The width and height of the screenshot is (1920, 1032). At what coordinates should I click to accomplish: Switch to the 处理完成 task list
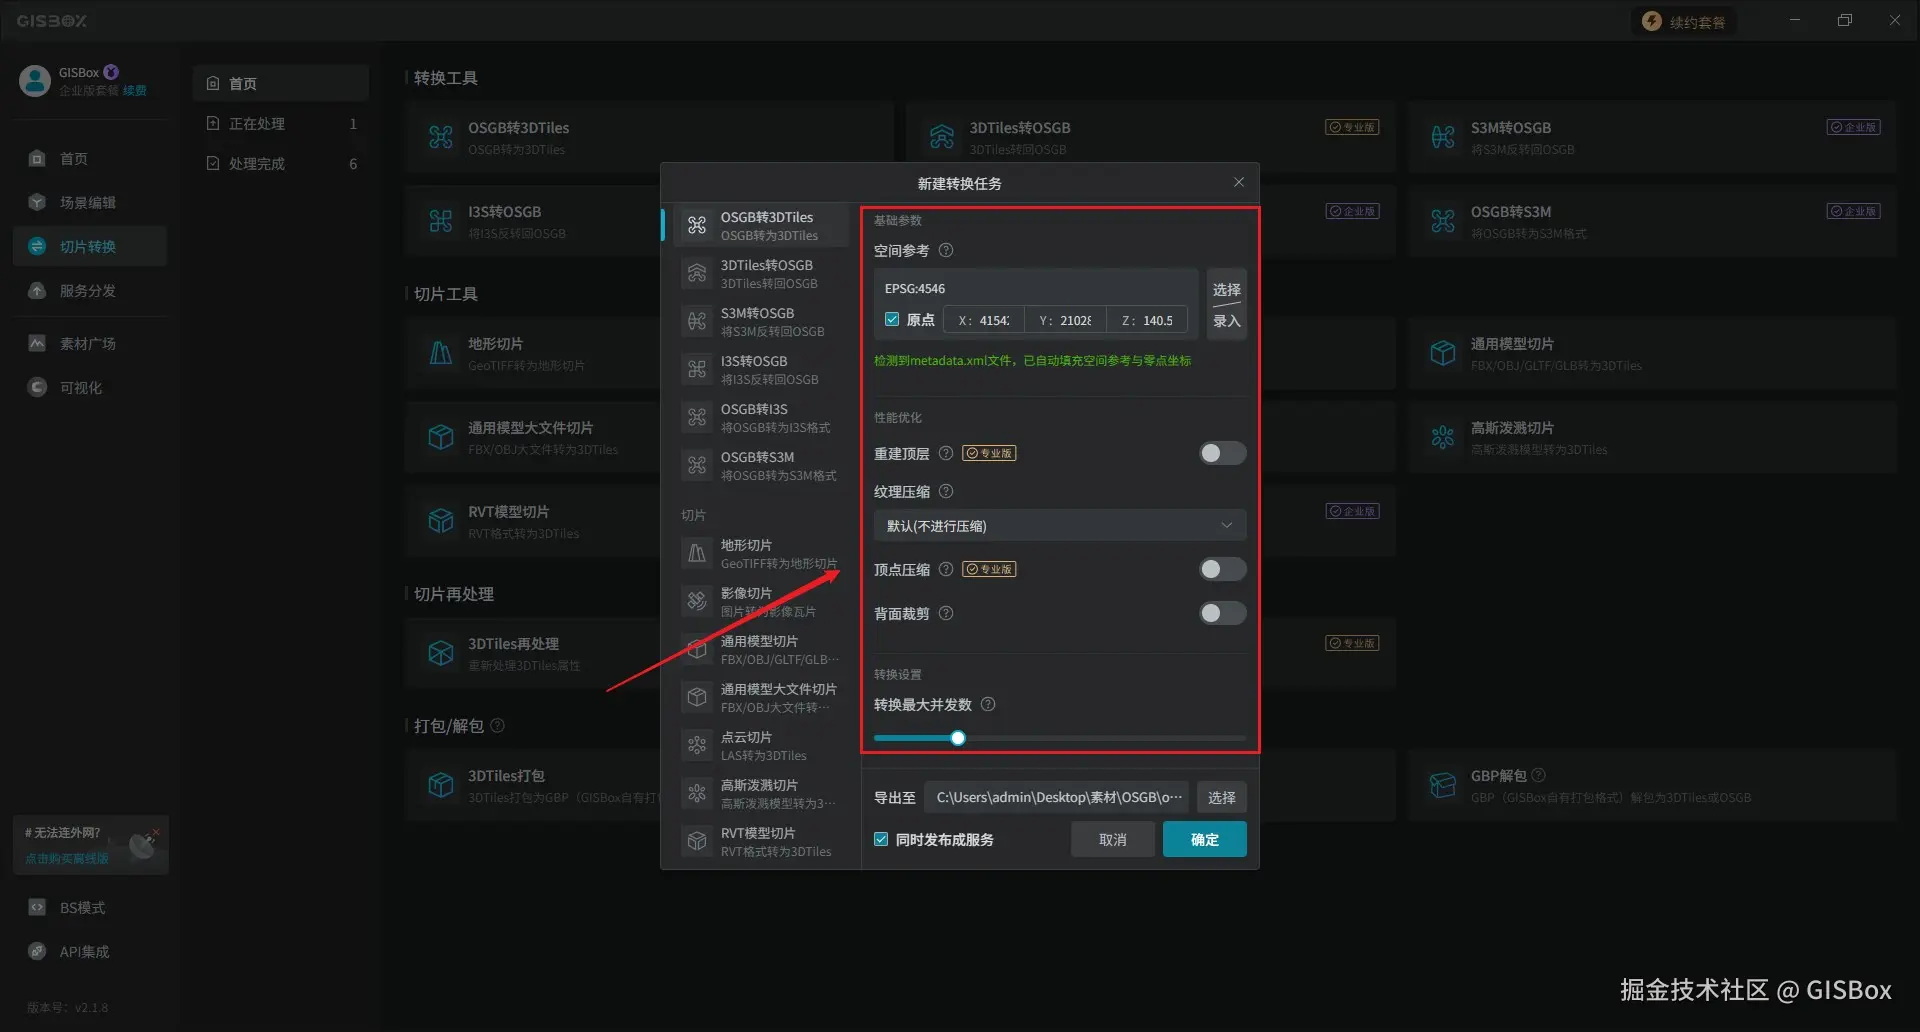(281, 163)
